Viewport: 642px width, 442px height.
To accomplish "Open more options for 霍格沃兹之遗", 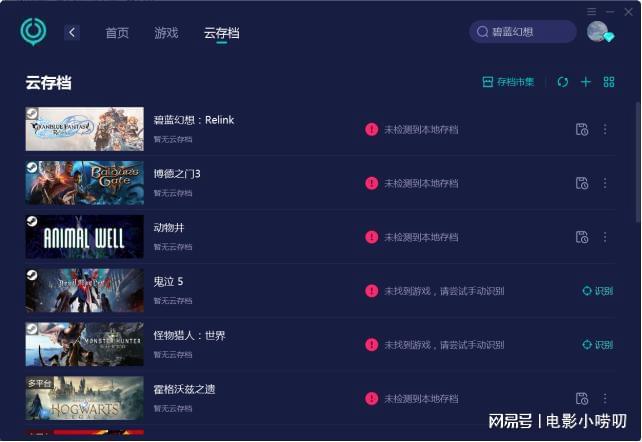I will point(605,398).
